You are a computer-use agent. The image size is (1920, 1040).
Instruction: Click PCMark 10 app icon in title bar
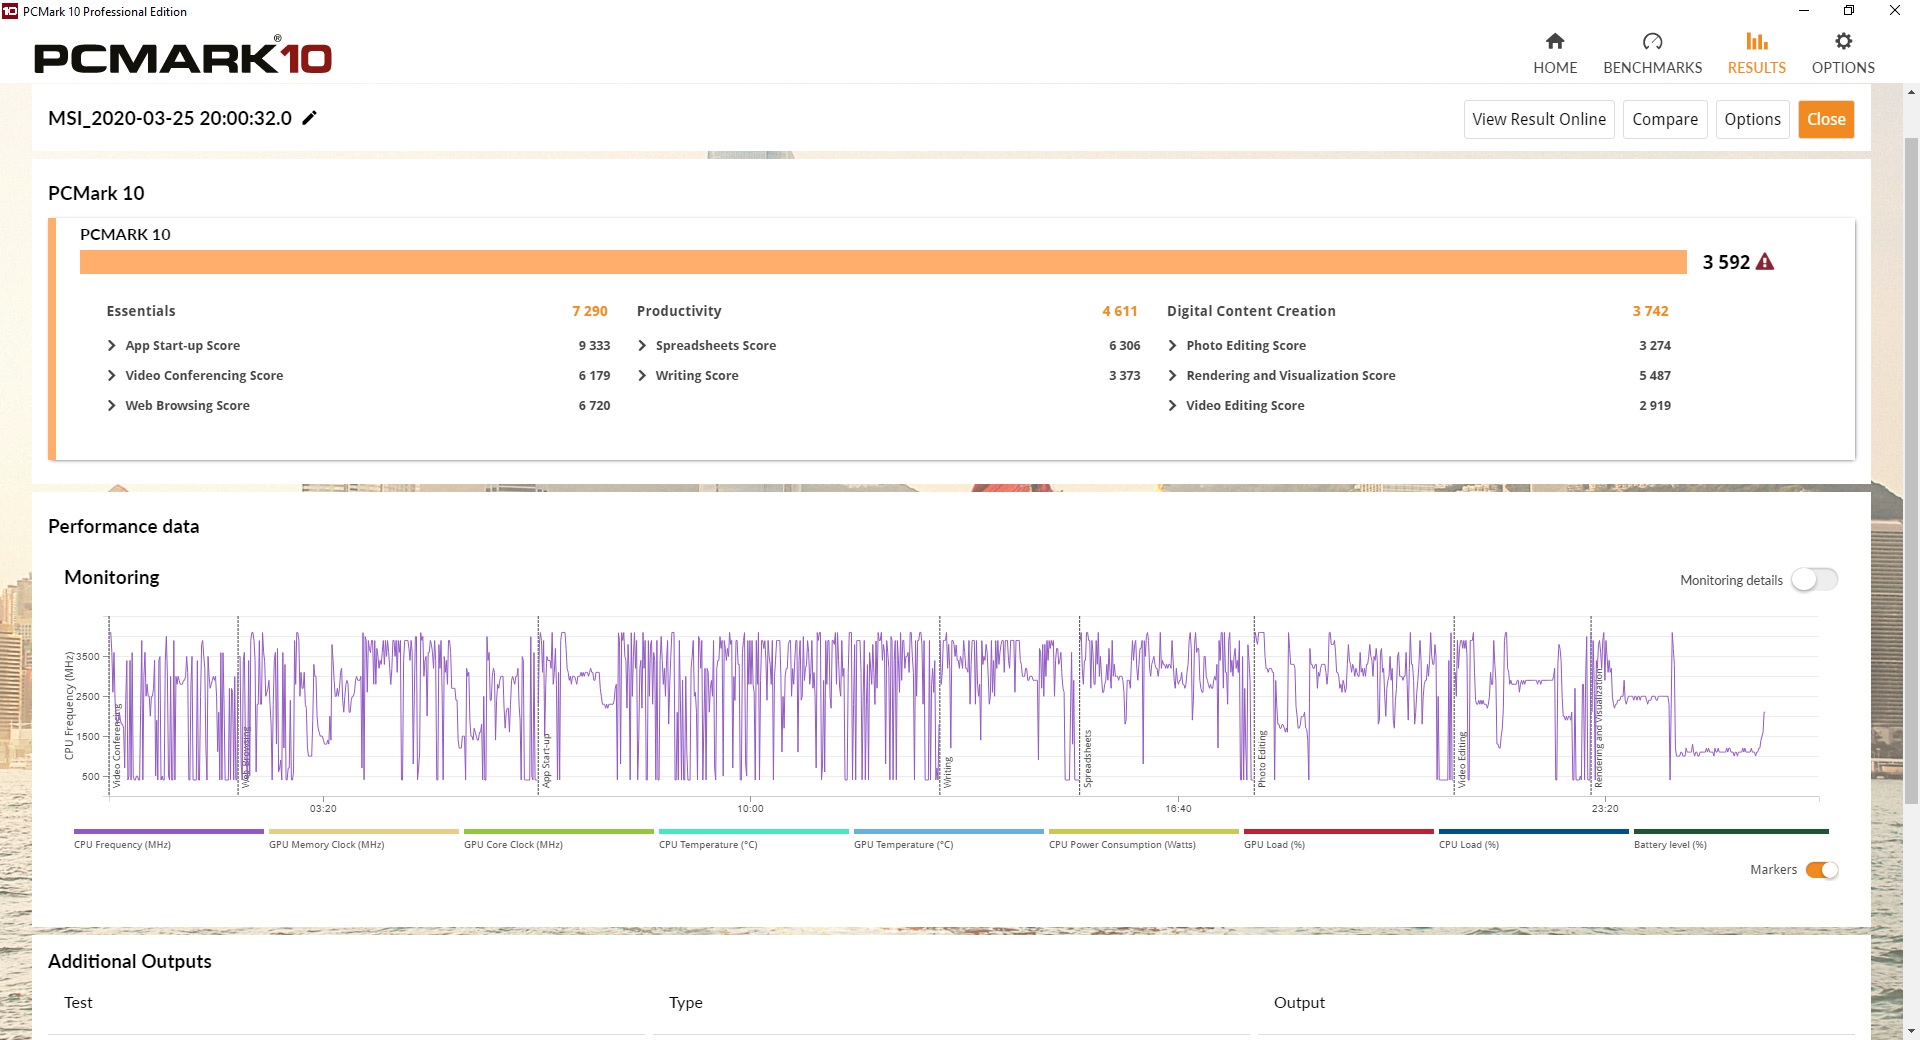tap(10, 11)
